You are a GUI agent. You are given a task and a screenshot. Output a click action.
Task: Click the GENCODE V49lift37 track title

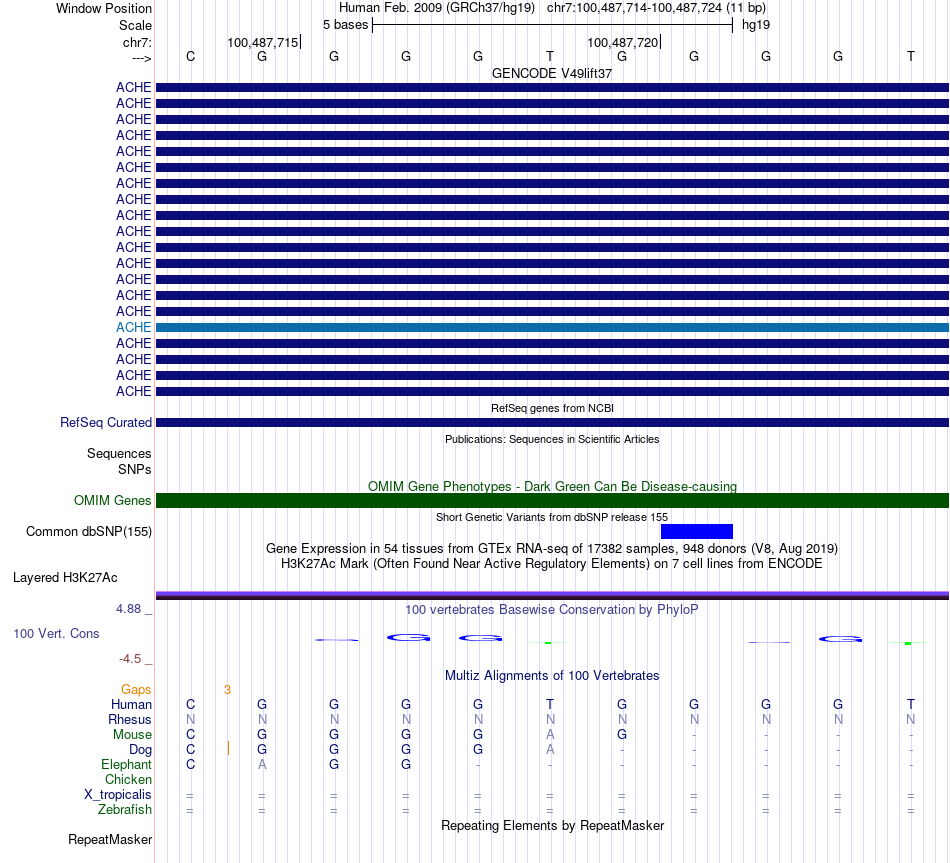coord(552,73)
